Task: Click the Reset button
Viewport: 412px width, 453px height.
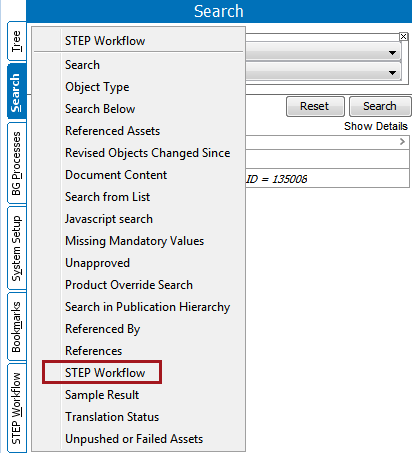Action: coord(315,106)
